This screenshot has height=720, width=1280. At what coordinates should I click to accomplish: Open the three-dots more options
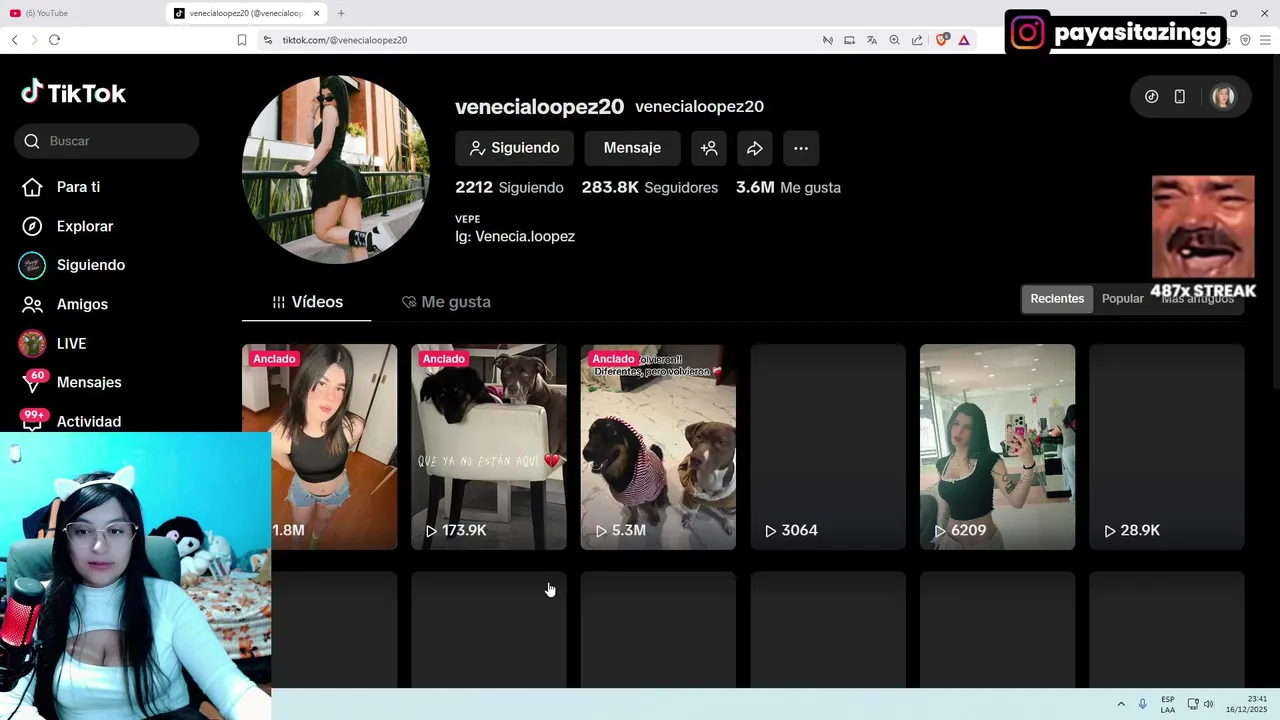[x=801, y=148]
